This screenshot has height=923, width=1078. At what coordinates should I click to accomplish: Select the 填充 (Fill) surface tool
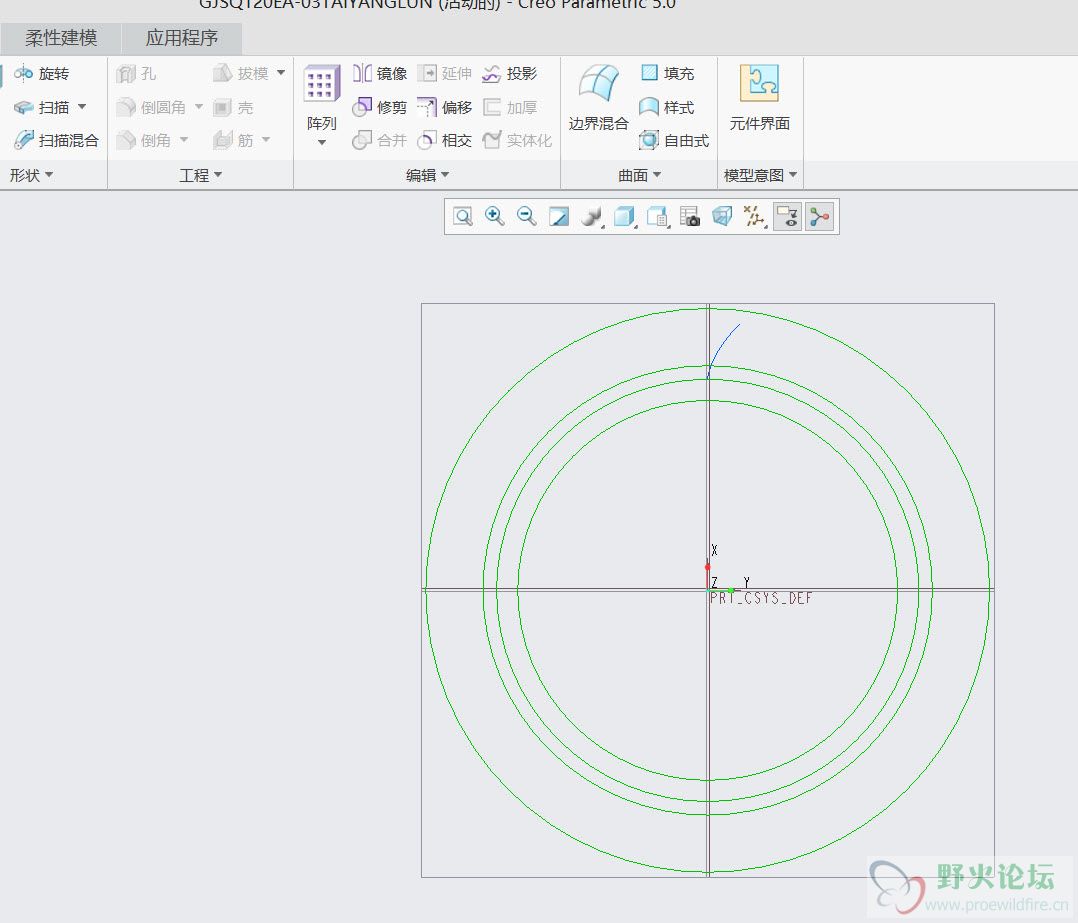click(x=666, y=74)
